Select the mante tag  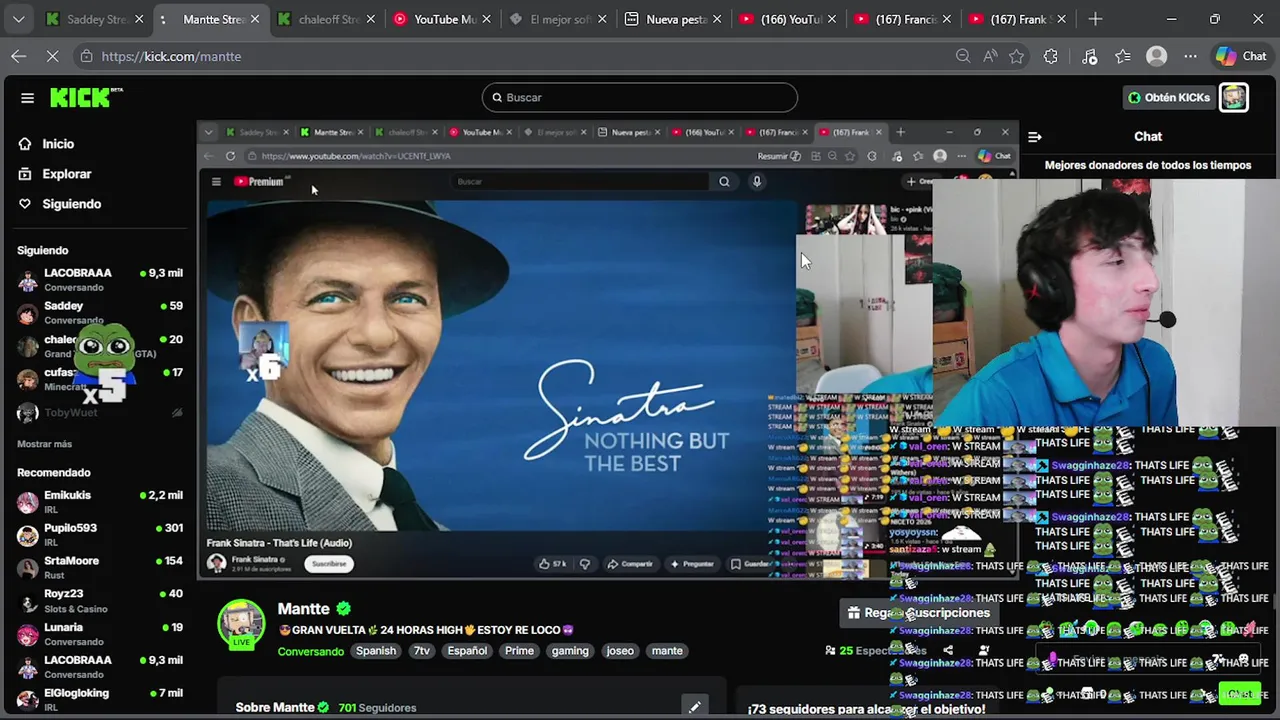(667, 651)
